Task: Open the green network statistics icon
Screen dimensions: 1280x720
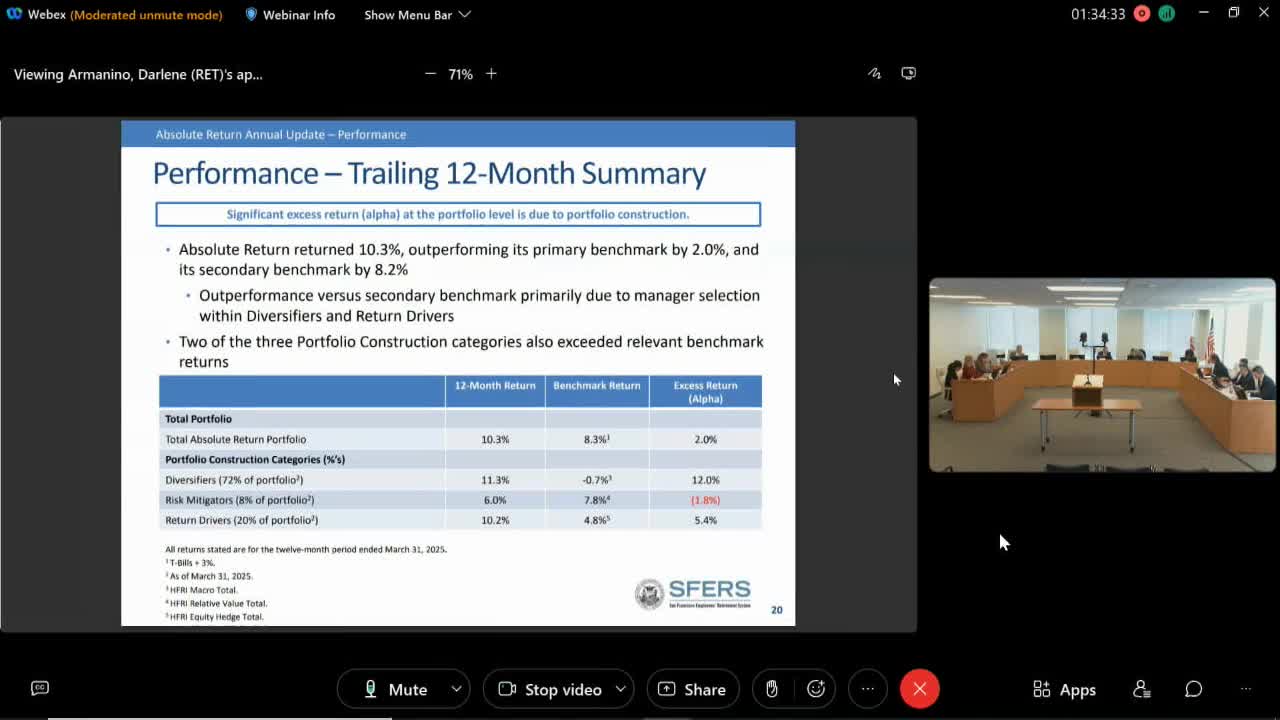Action: 1166,14
